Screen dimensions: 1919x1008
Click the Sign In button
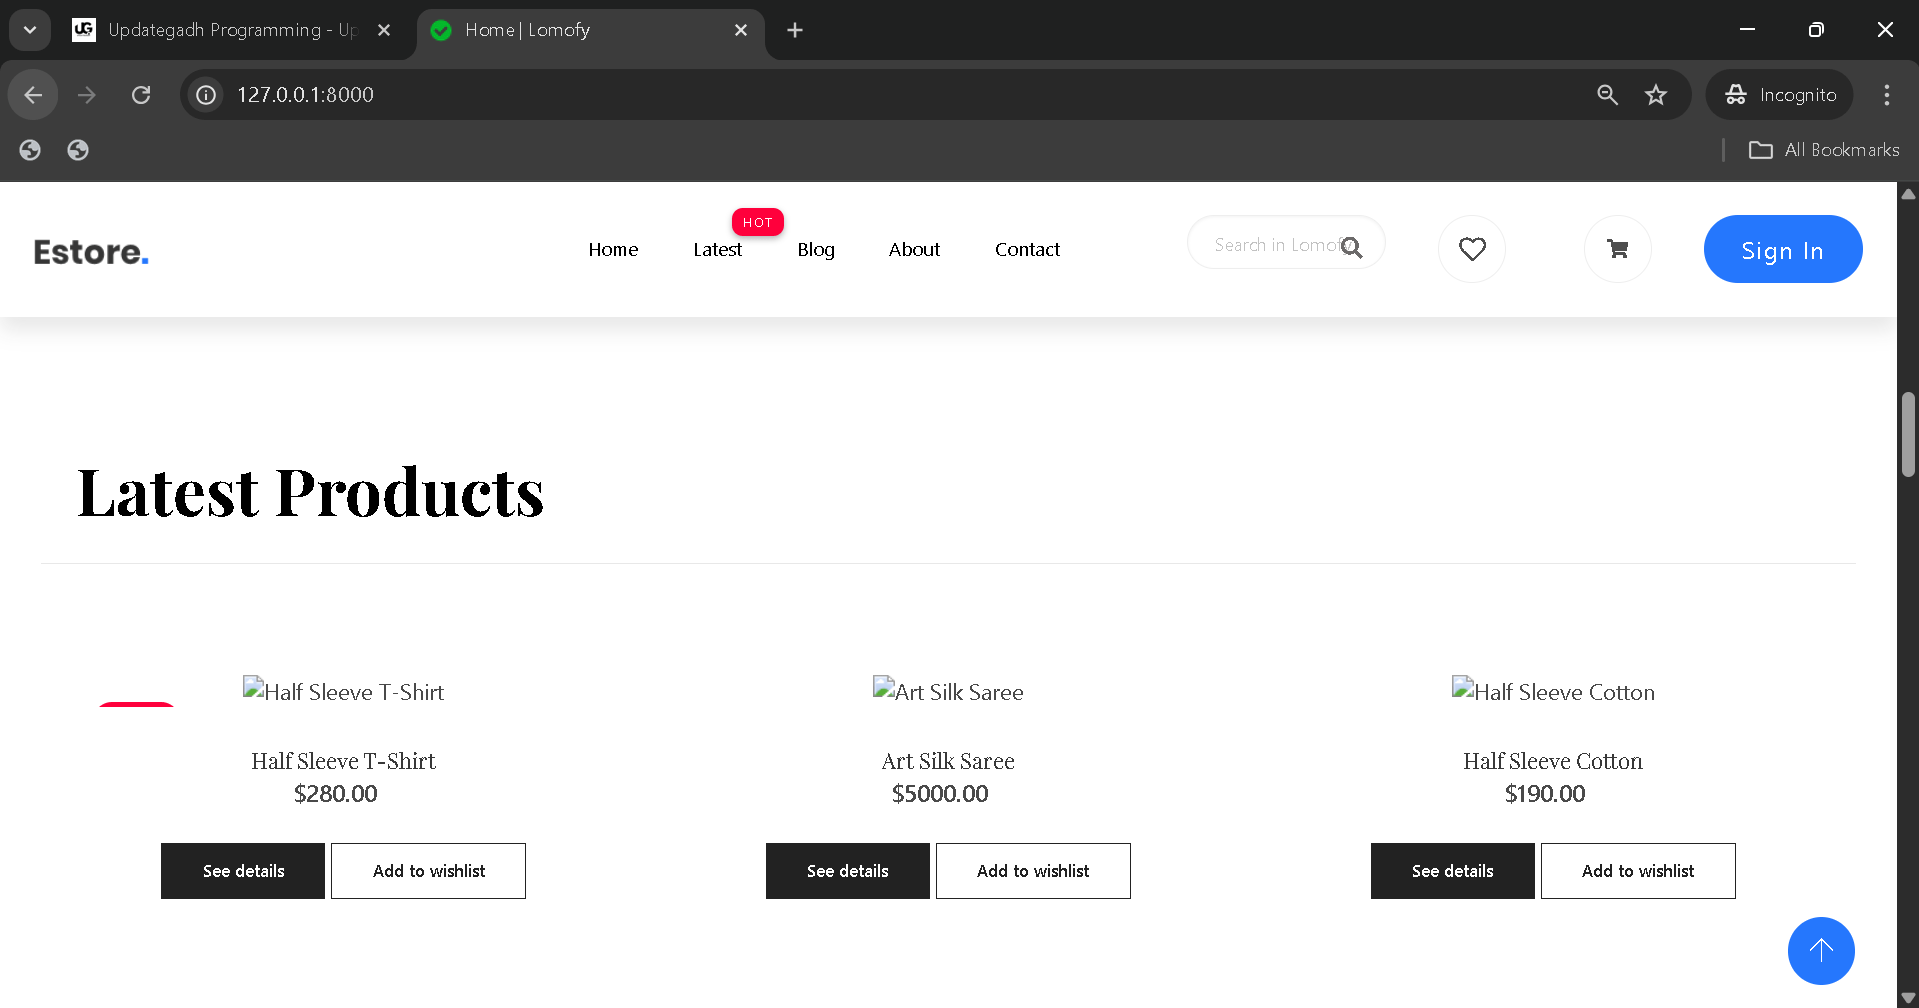coord(1782,249)
